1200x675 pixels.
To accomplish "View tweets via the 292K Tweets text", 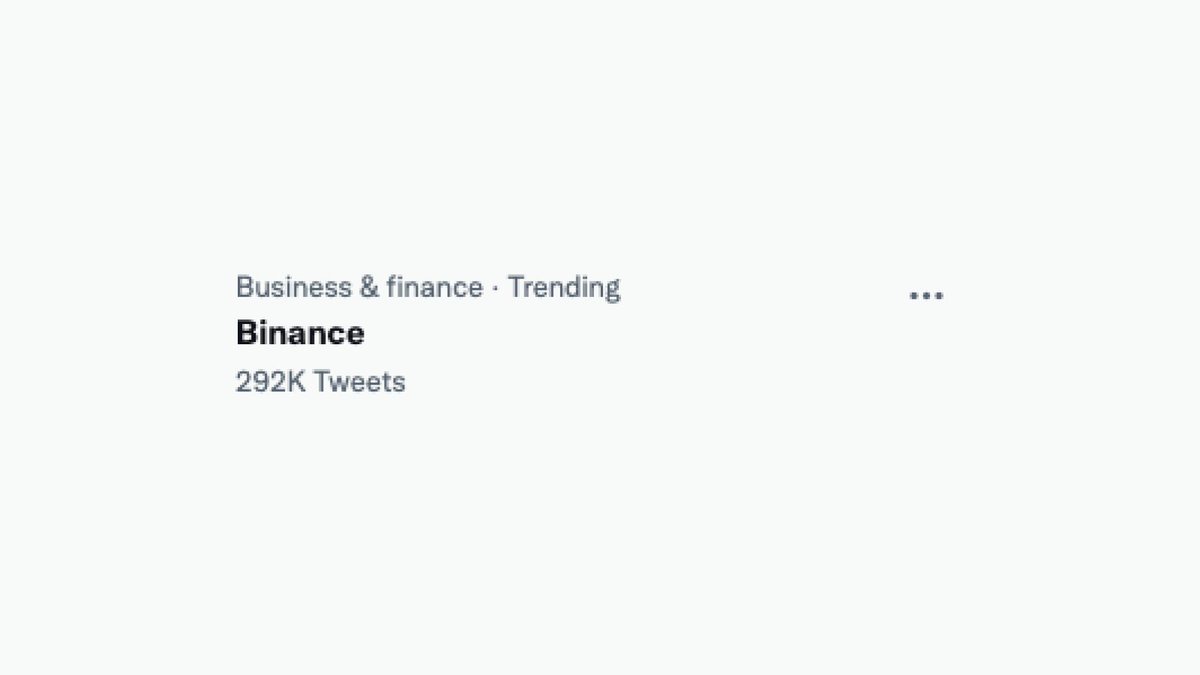I will pyautogui.click(x=320, y=382).
